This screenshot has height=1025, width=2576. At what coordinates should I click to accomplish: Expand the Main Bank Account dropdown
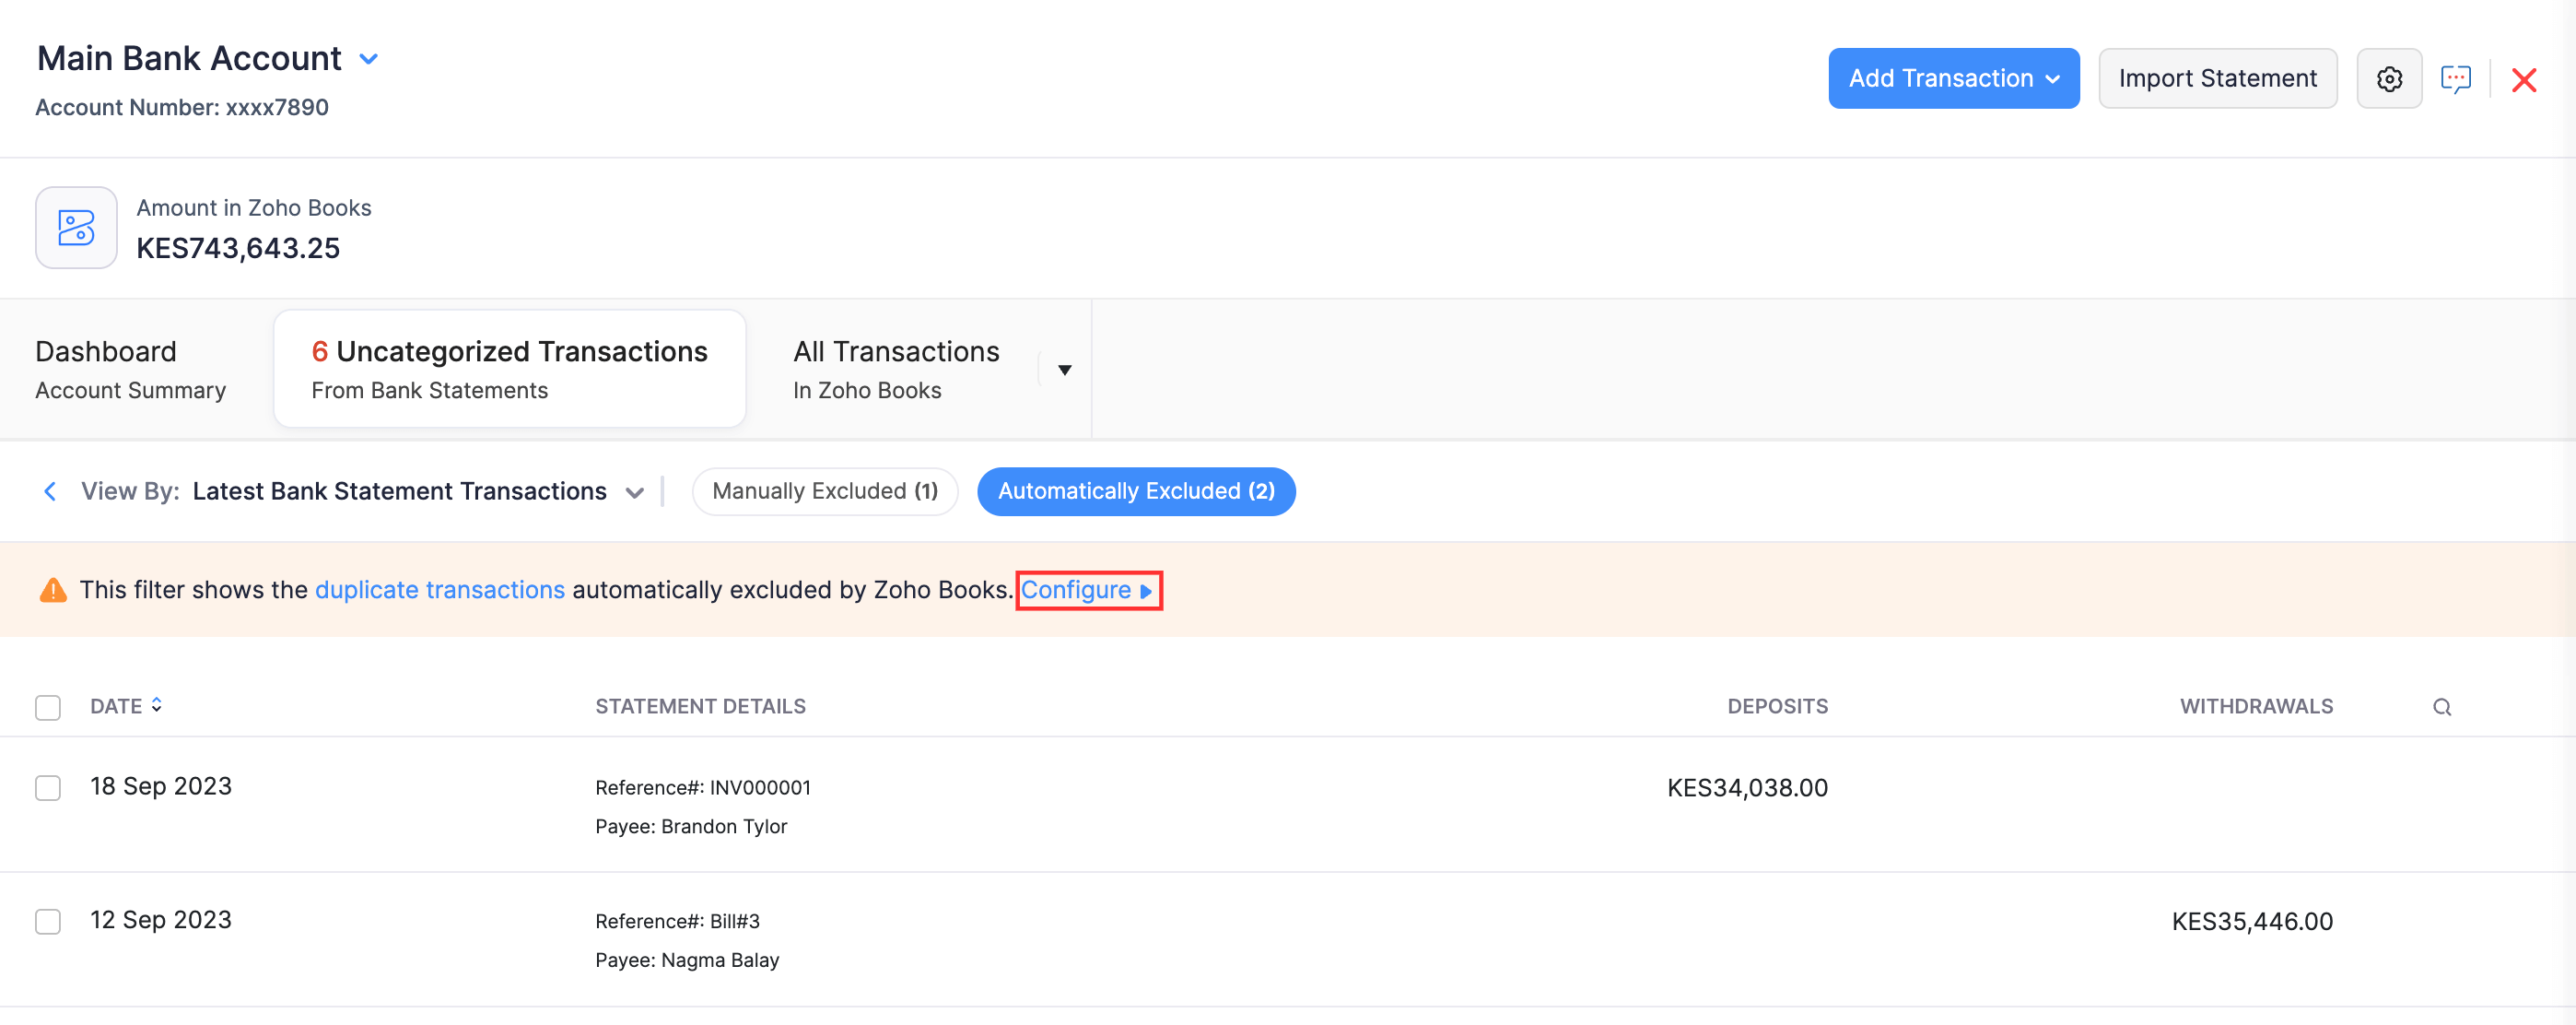(369, 59)
